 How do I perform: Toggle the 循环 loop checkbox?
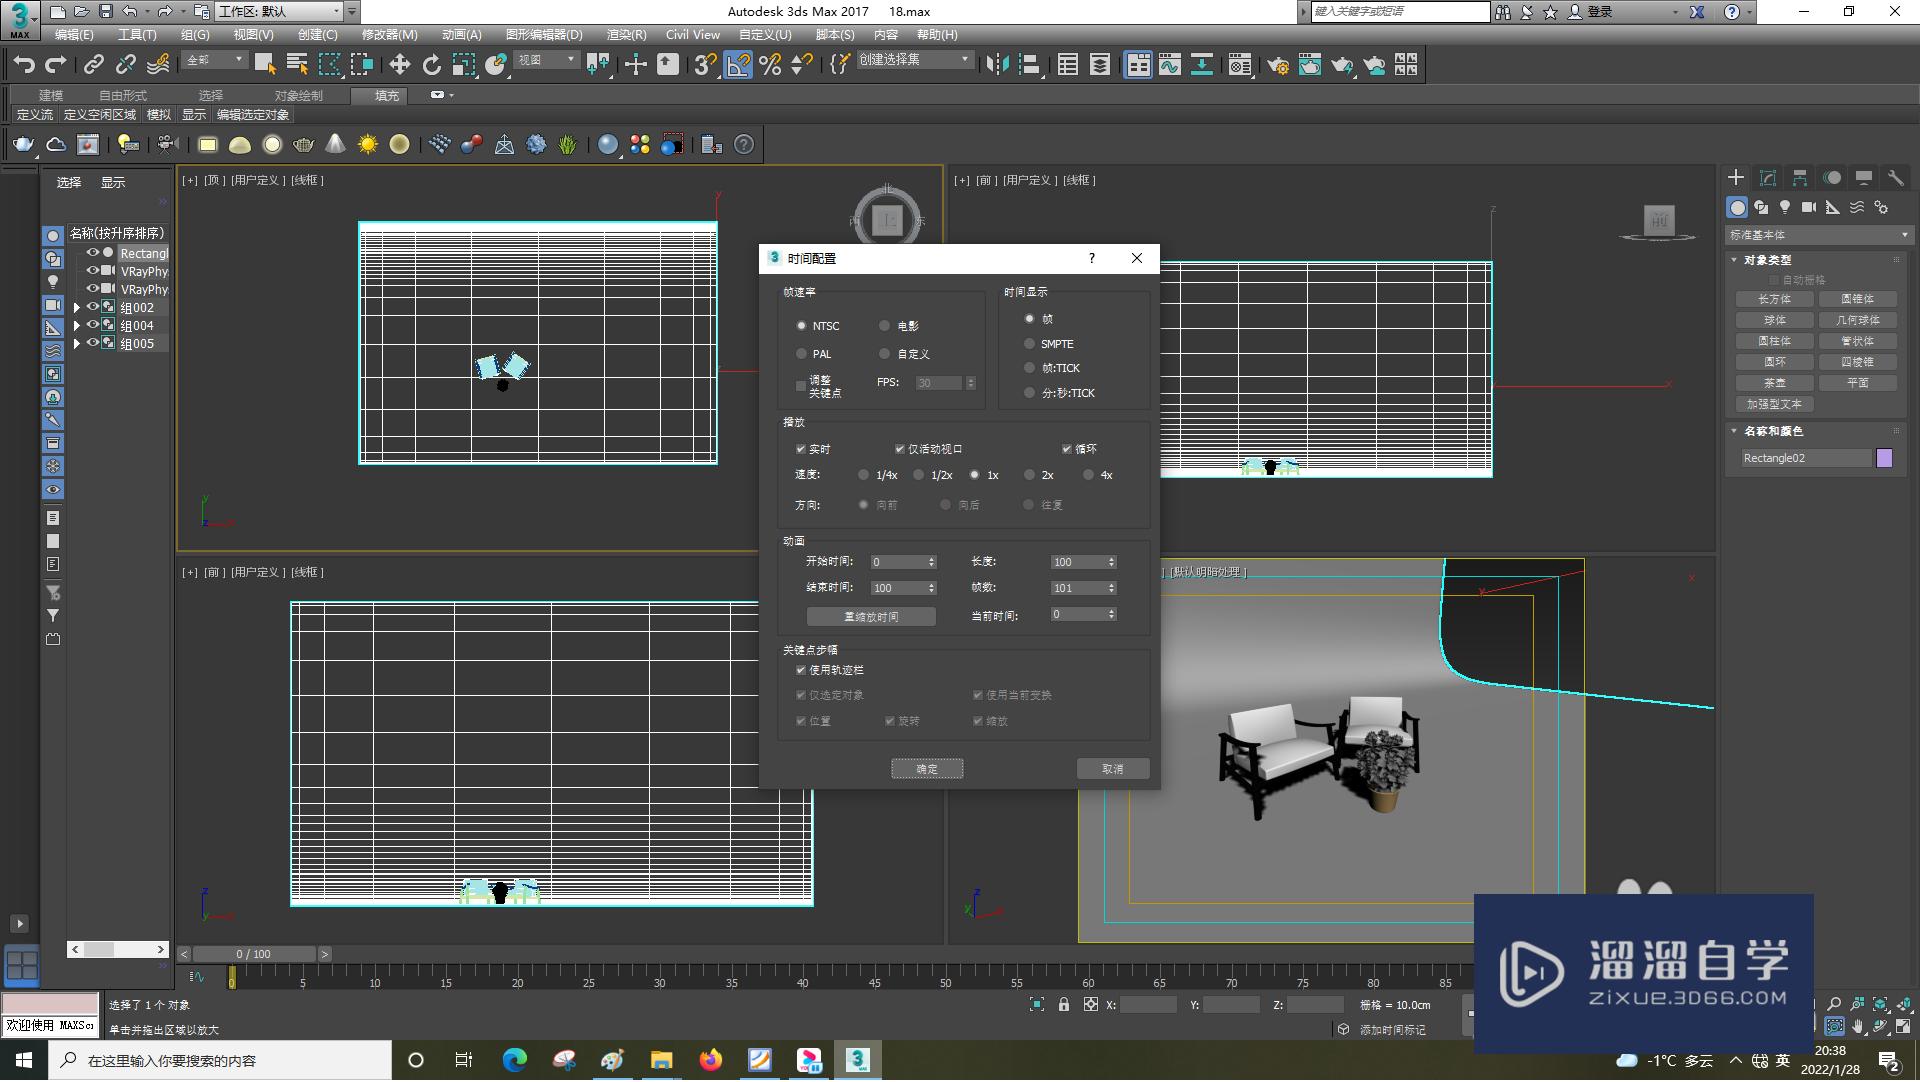(1067, 449)
